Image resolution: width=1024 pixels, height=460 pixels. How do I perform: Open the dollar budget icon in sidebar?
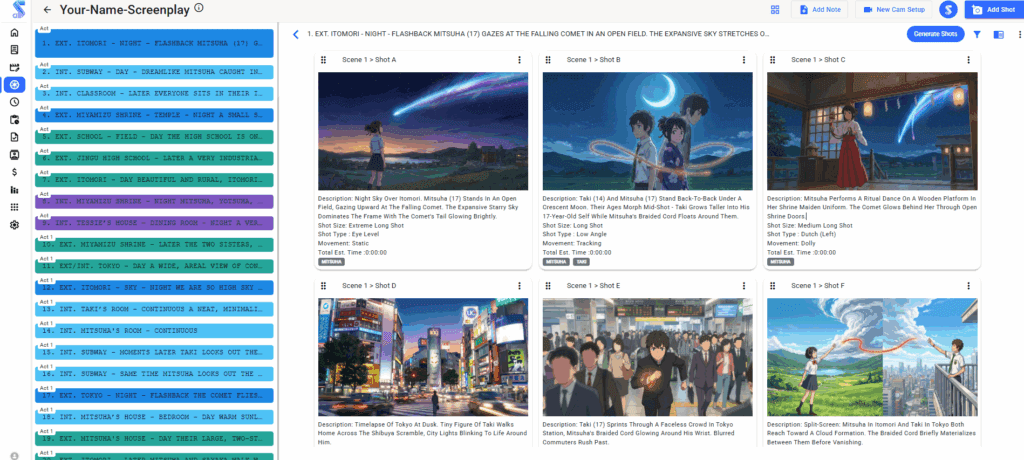pyautogui.click(x=14, y=172)
